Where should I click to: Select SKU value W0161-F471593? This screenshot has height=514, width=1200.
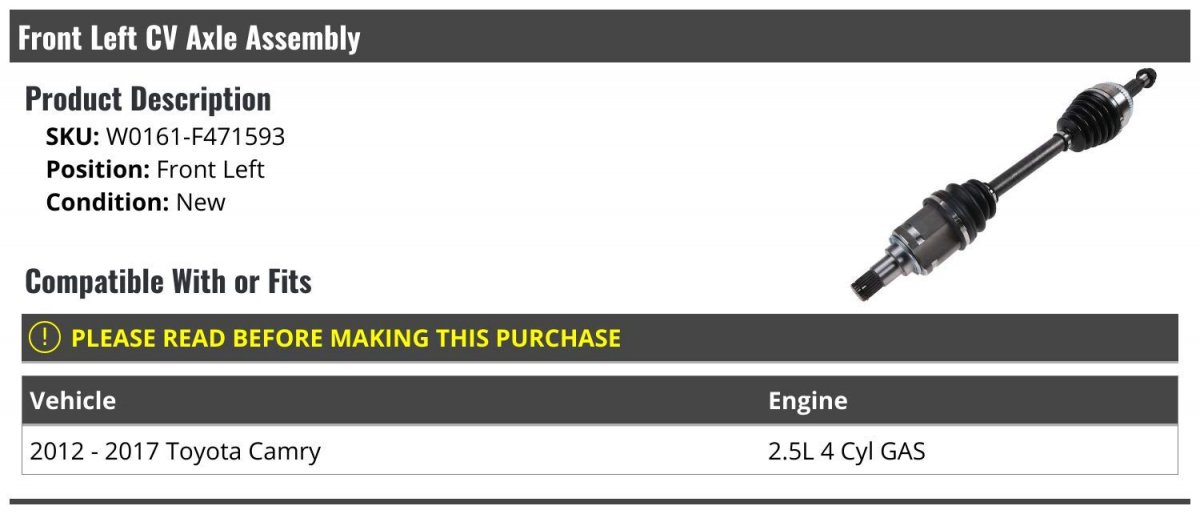tap(195, 137)
